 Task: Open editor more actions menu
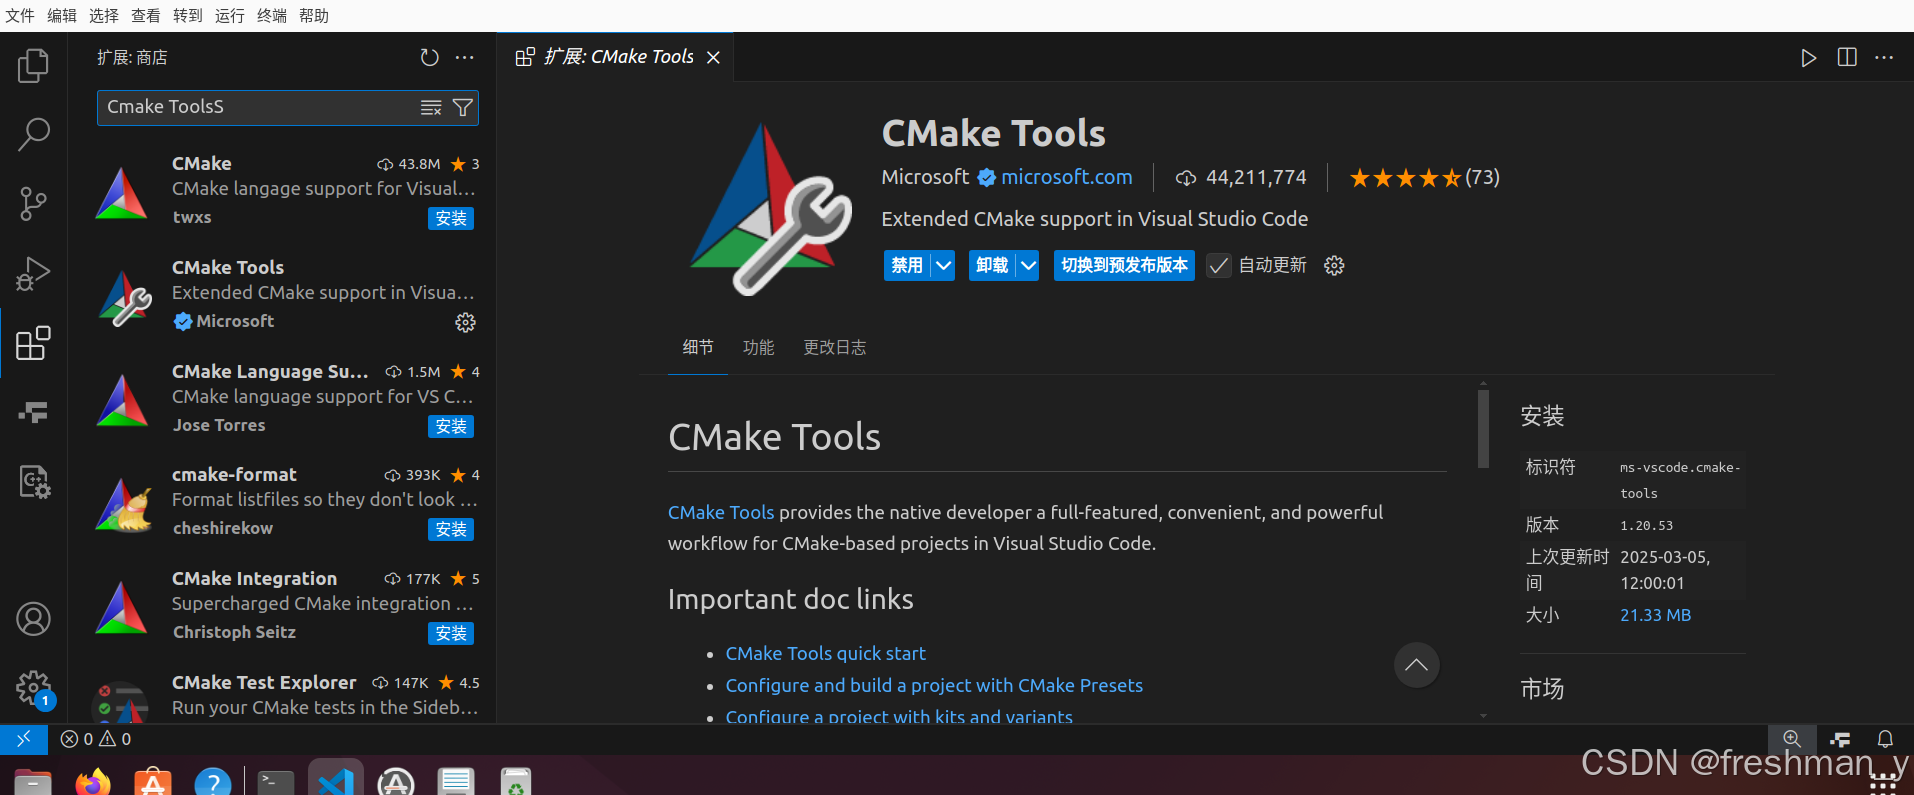coord(1884,58)
